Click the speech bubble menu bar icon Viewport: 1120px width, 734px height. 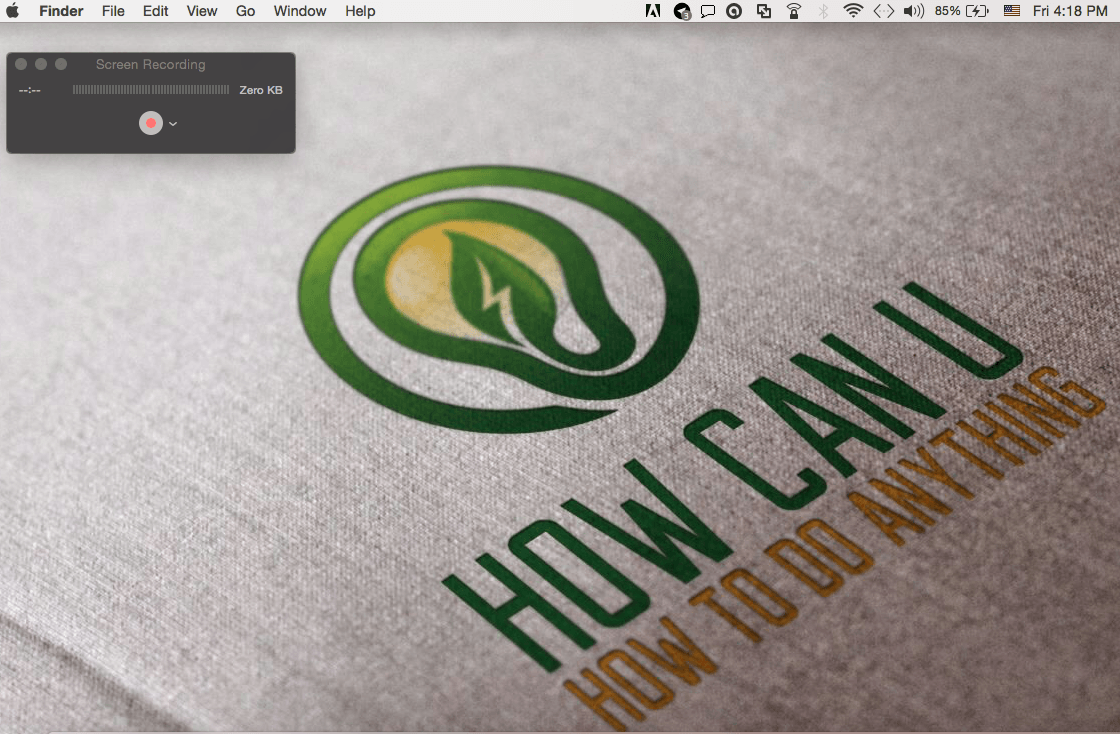coord(708,11)
